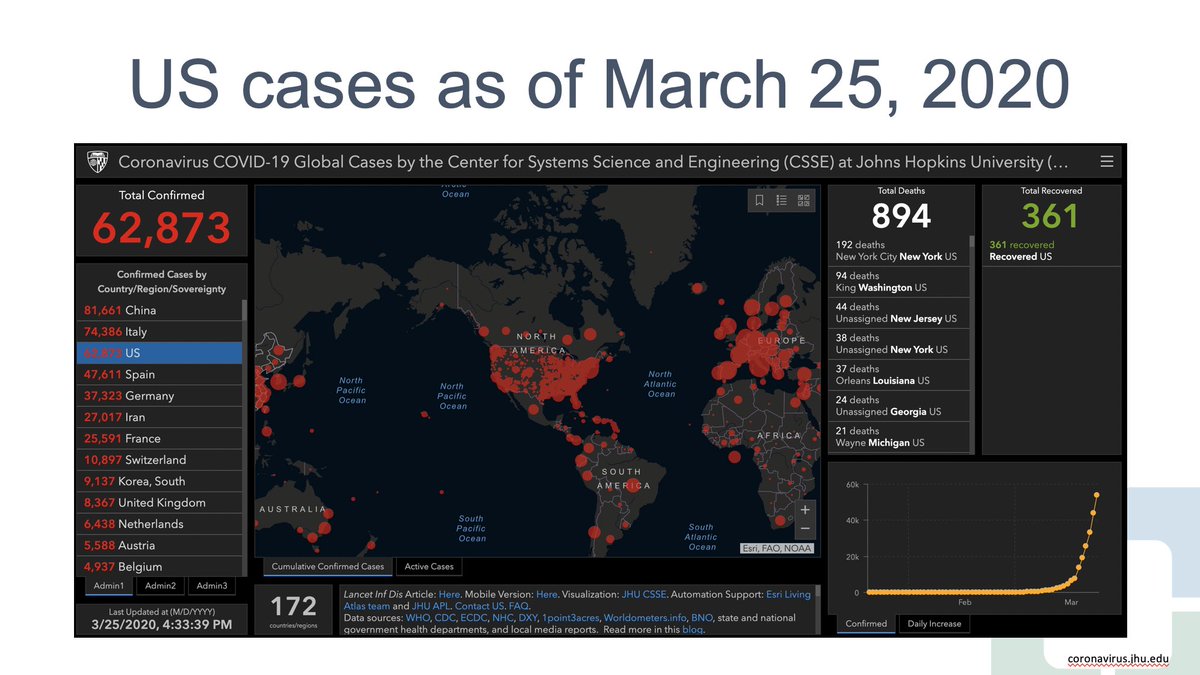Click the Total Confirmed 62,873 figure

(x=161, y=228)
